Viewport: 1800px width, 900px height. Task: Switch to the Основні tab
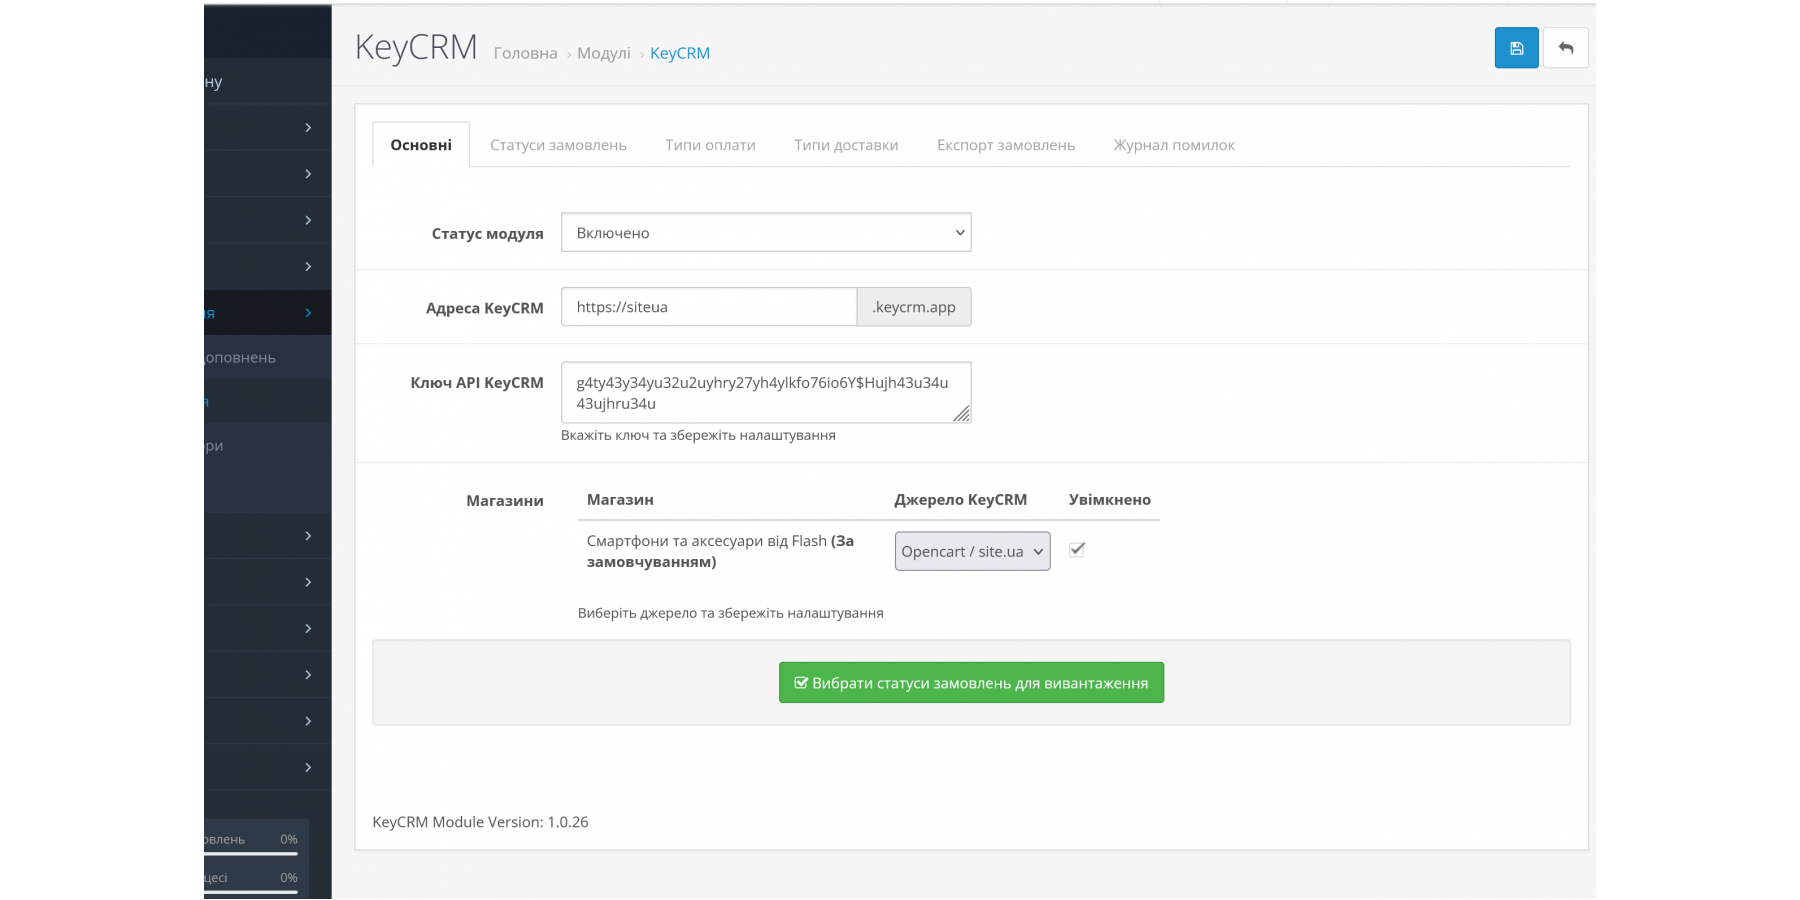coord(421,145)
